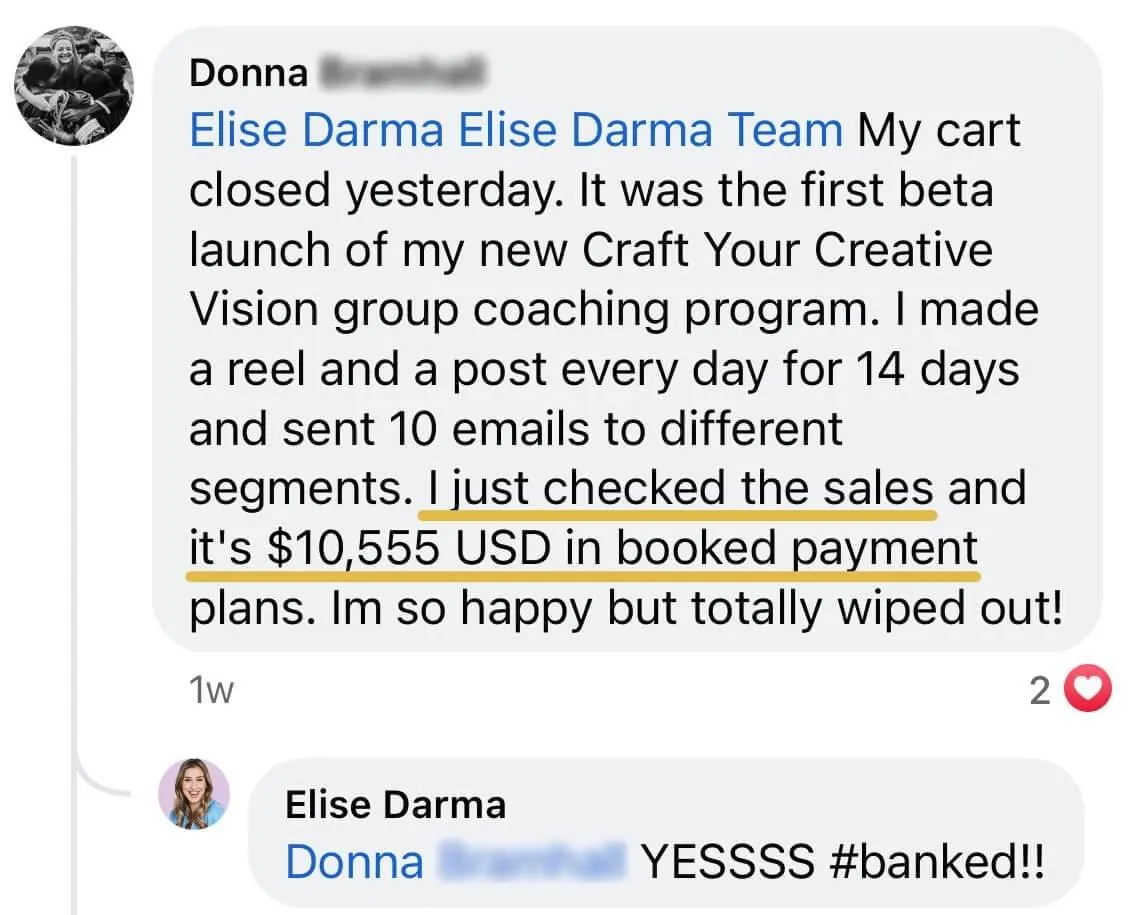This screenshot has width=1132, height=915.
Task: Click the underlined phrase 'I just checked the sales'
Action: tap(680, 488)
